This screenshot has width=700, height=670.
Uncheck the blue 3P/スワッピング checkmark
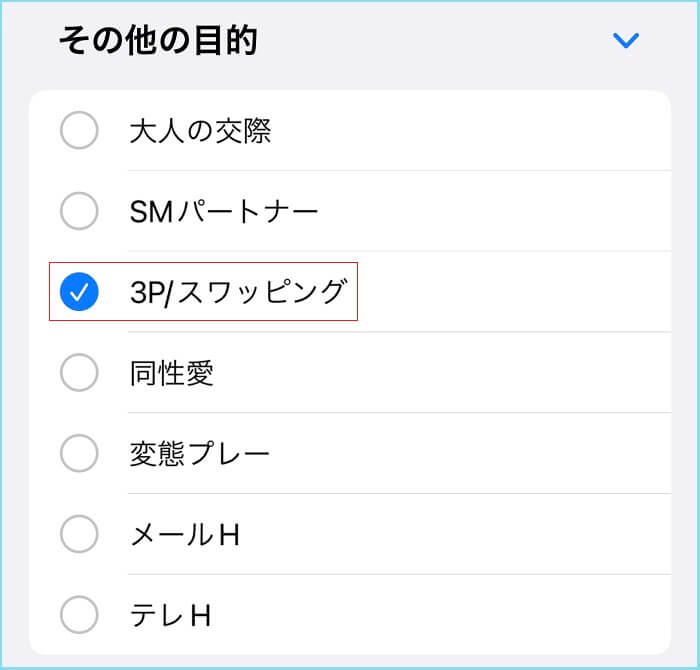point(79,292)
